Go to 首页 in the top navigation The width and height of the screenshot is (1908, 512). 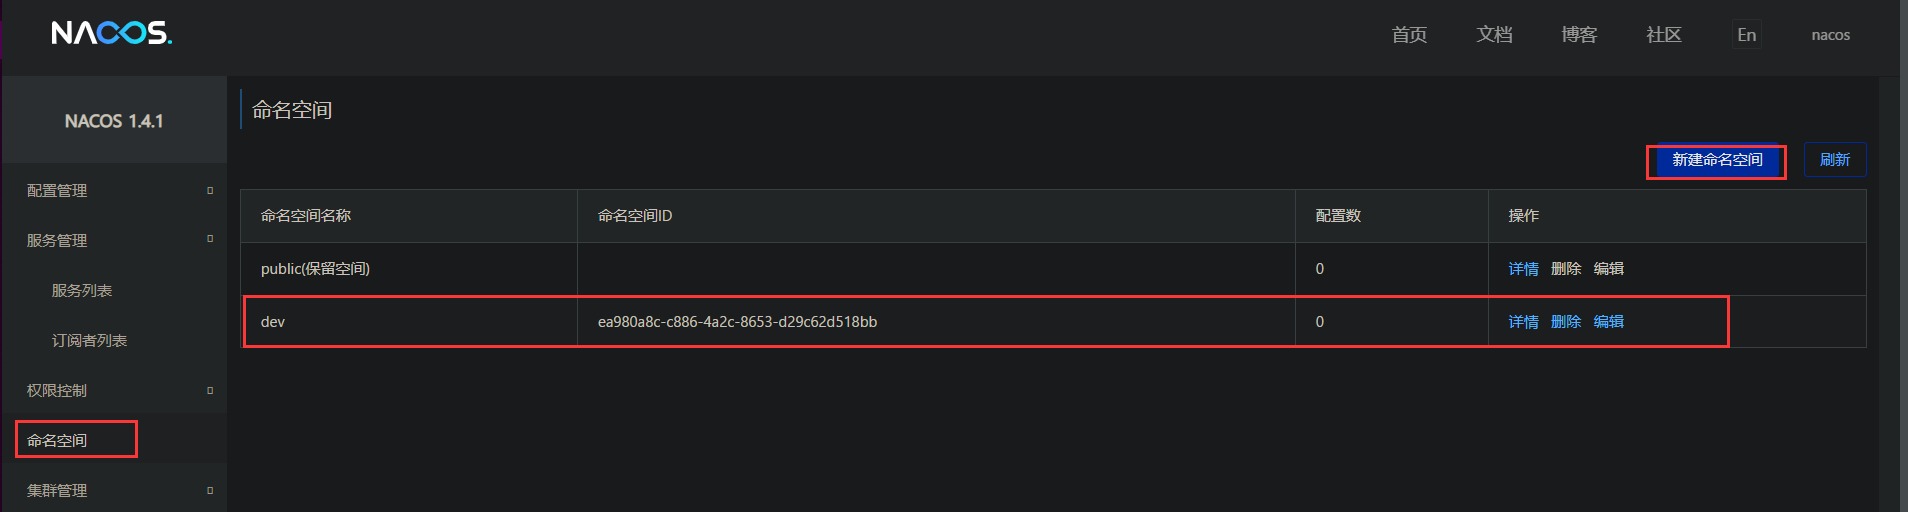(1409, 35)
